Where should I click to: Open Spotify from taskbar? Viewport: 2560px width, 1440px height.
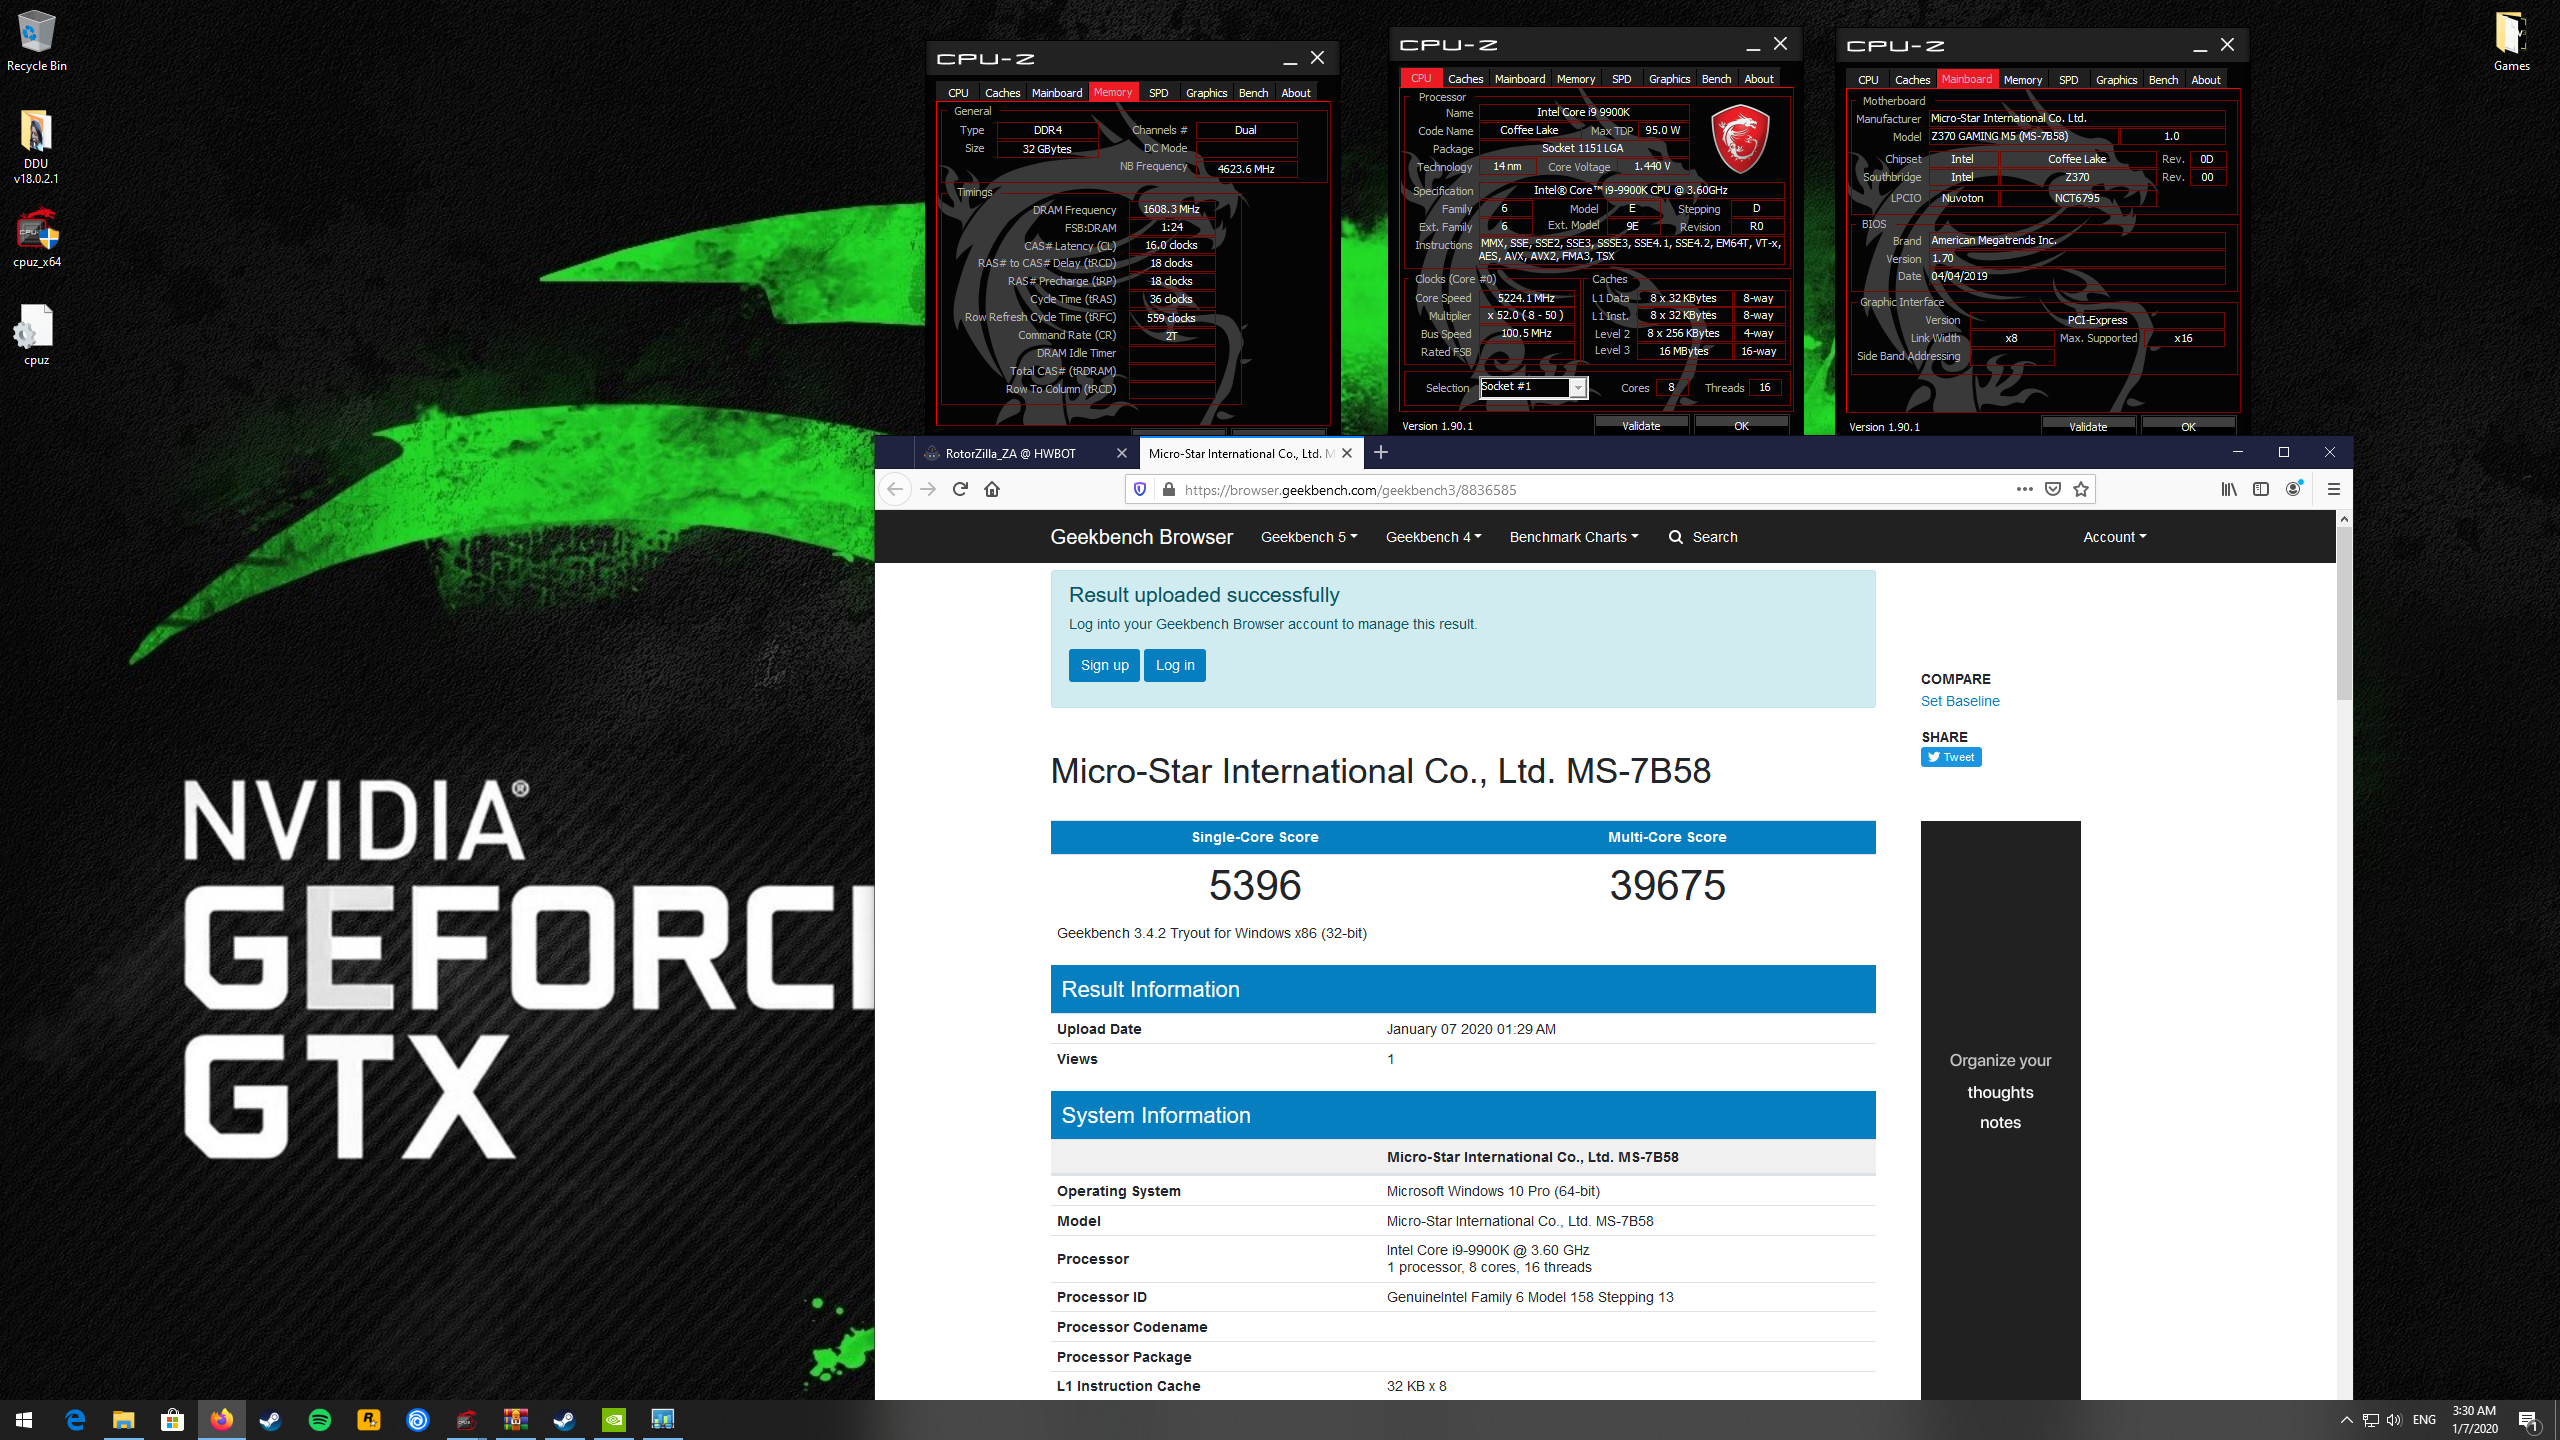tap(320, 1419)
